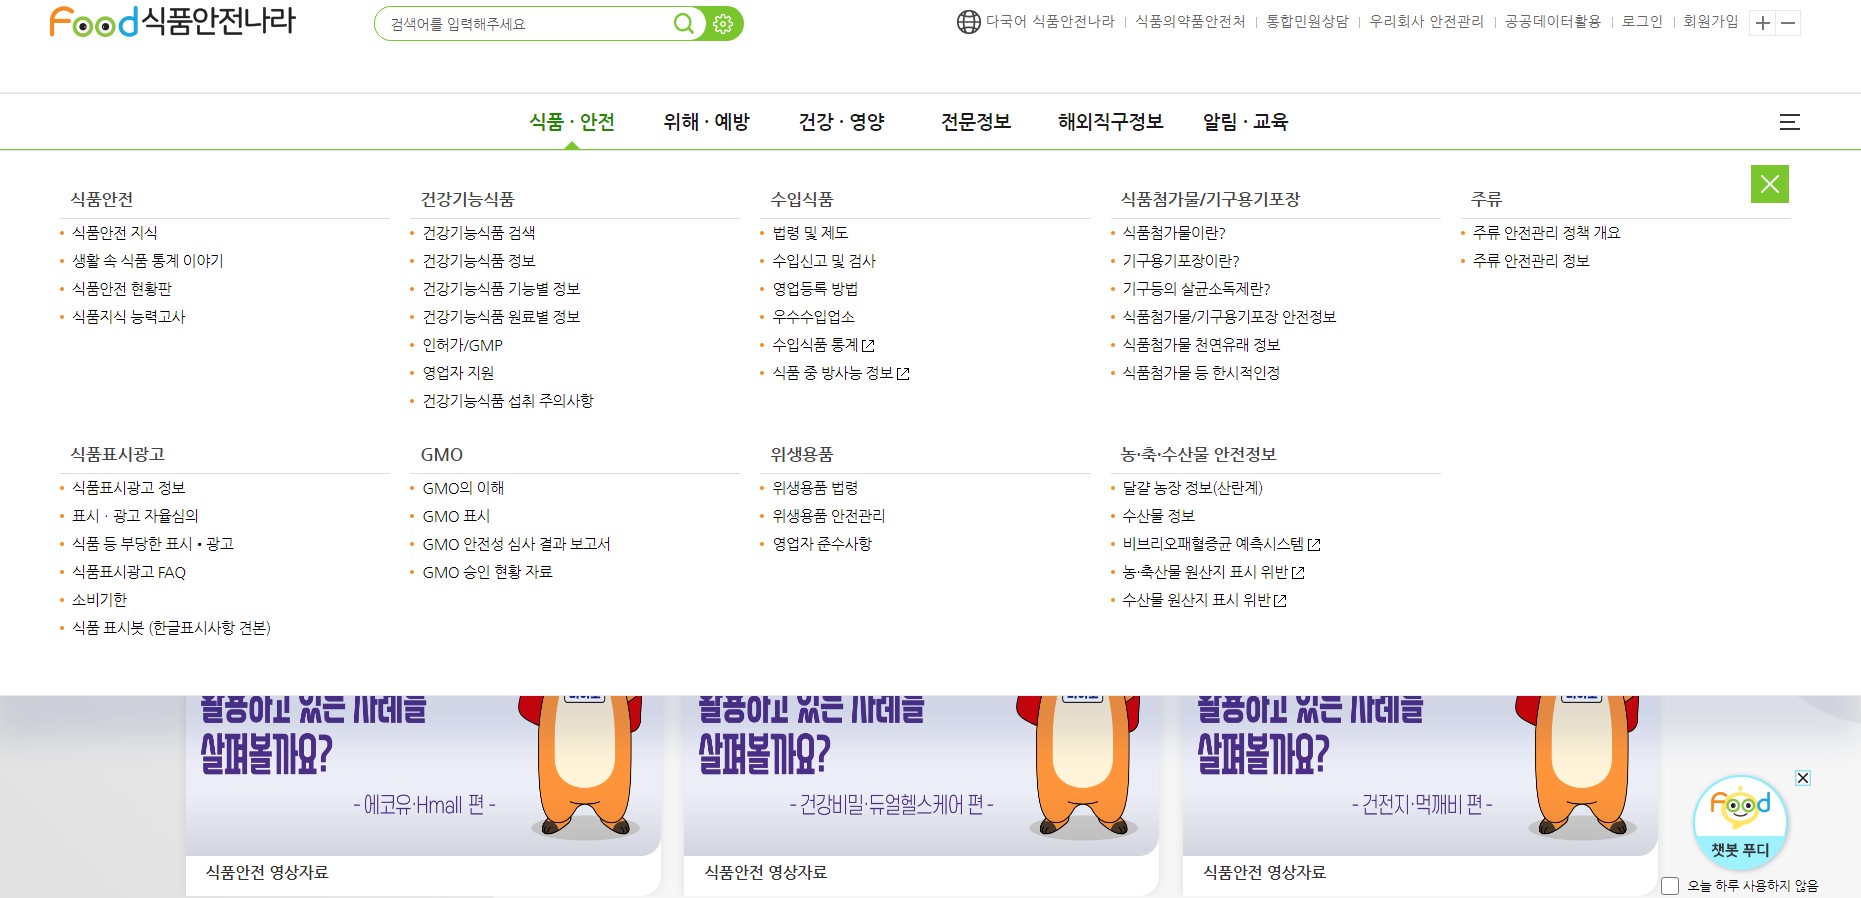
Task: Increase page zoom with plus button
Action: (1762, 23)
